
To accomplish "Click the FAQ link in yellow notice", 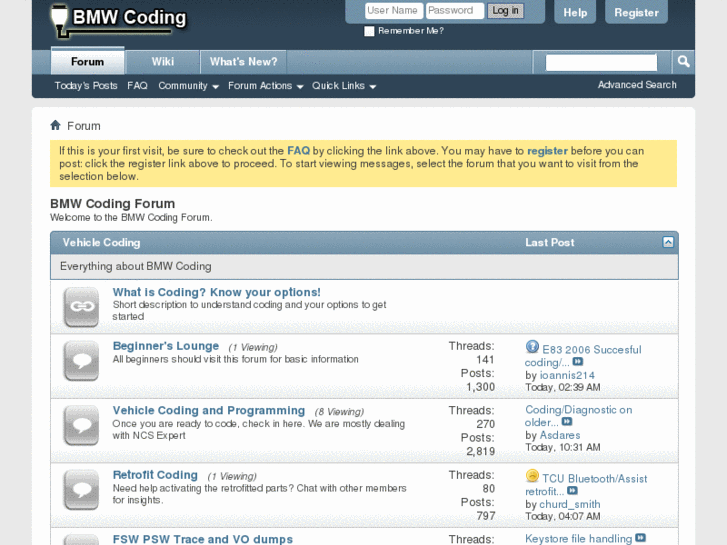I will 298,151.
